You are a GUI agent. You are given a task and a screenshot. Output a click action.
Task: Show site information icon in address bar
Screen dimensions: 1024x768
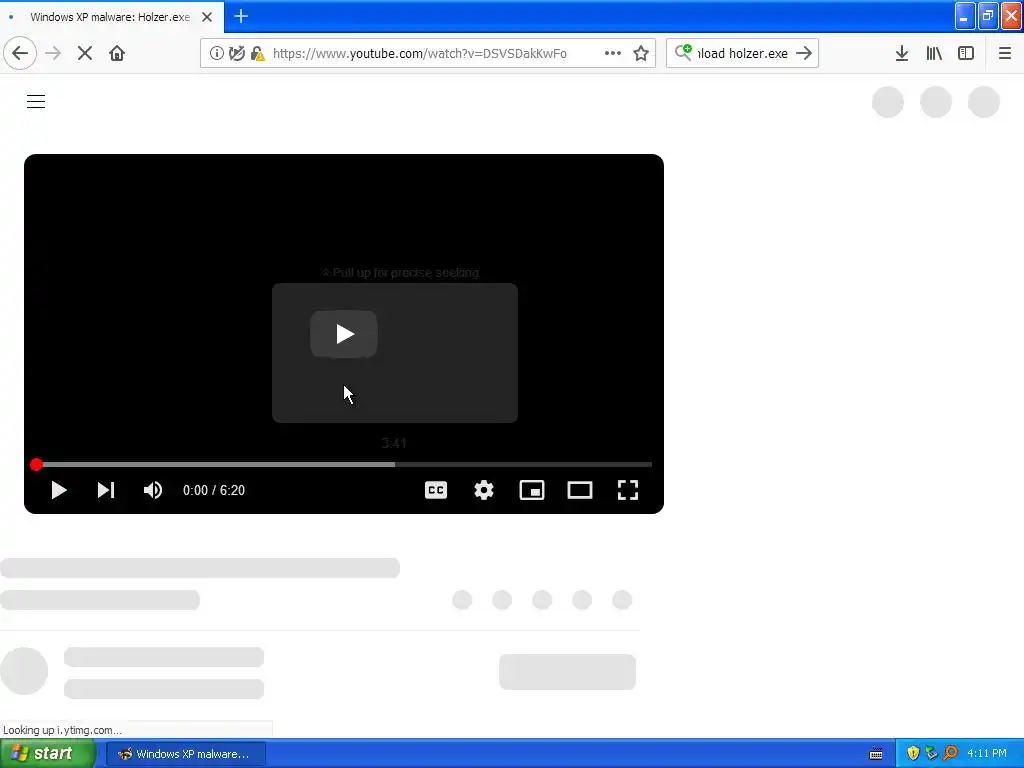[x=217, y=53]
